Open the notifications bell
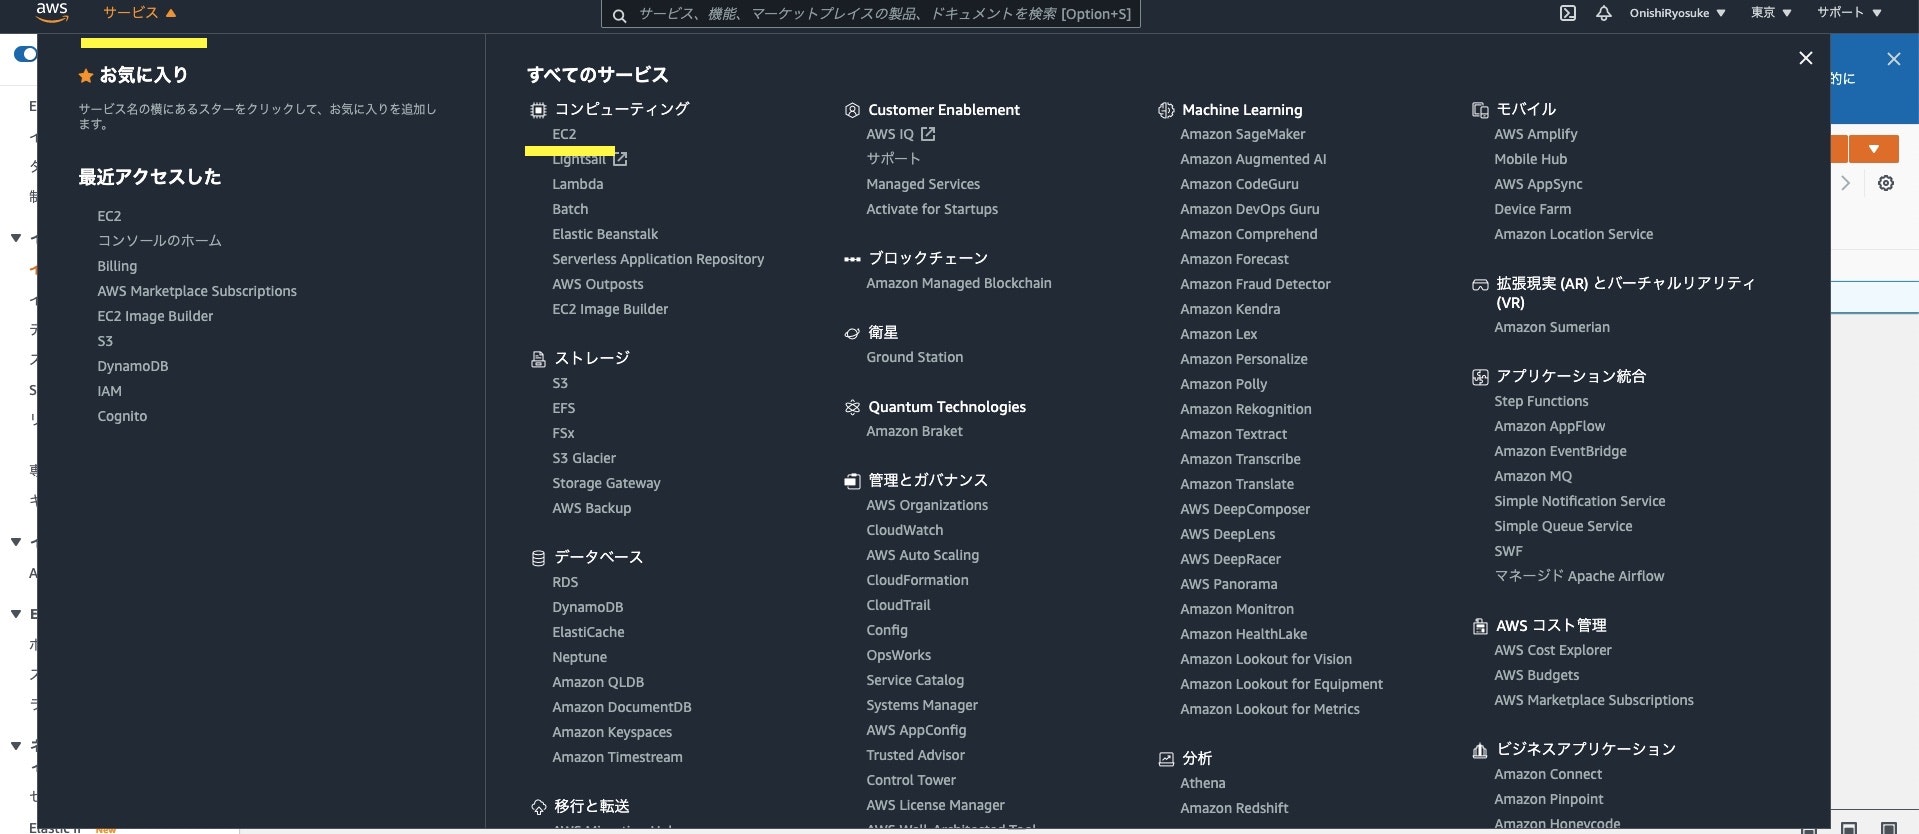This screenshot has height=834, width=1919. (1603, 13)
